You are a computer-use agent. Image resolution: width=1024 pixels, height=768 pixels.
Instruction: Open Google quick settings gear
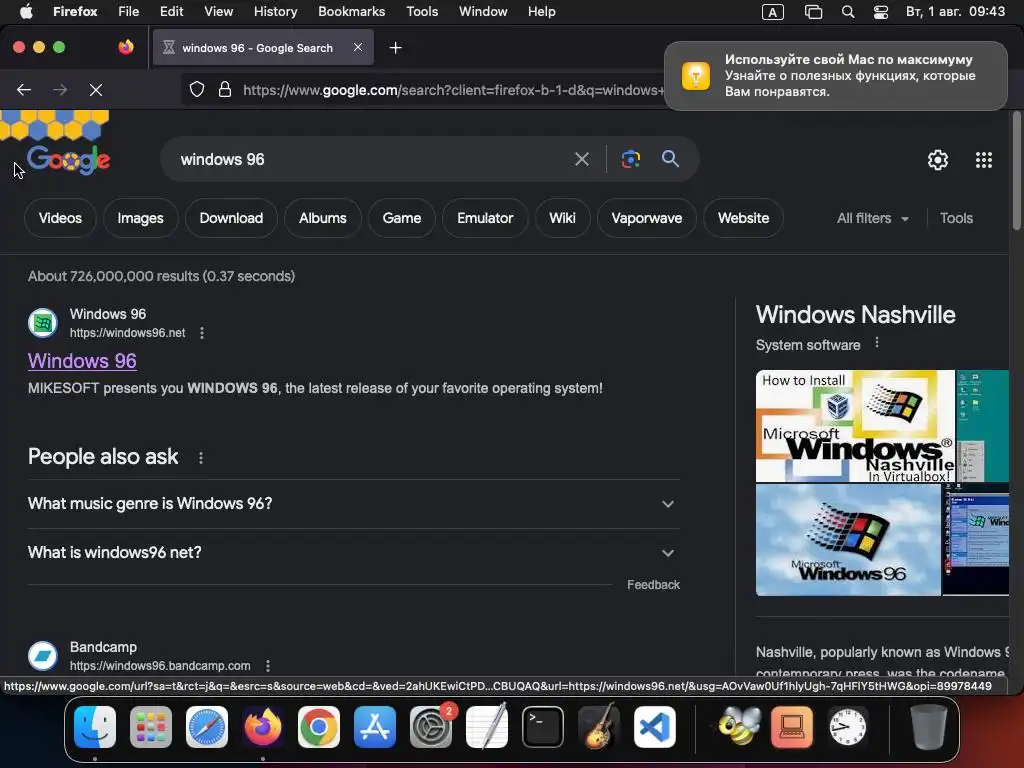click(x=938, y=160)
